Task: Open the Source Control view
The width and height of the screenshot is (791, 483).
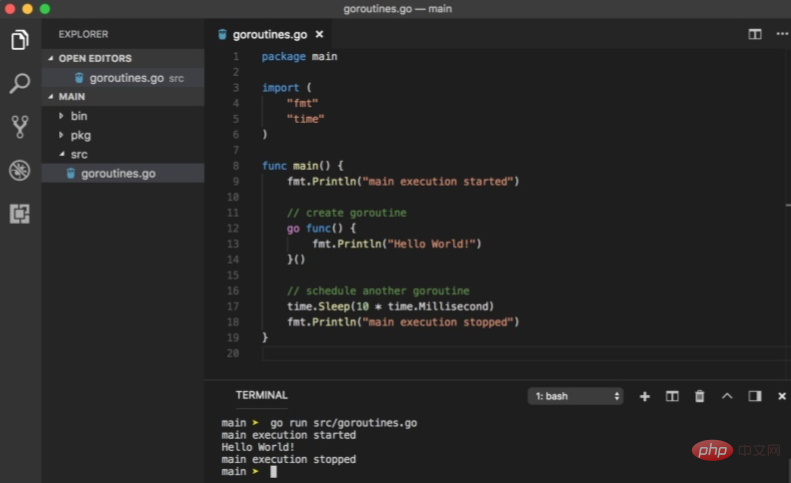Action: click(20, 126)
